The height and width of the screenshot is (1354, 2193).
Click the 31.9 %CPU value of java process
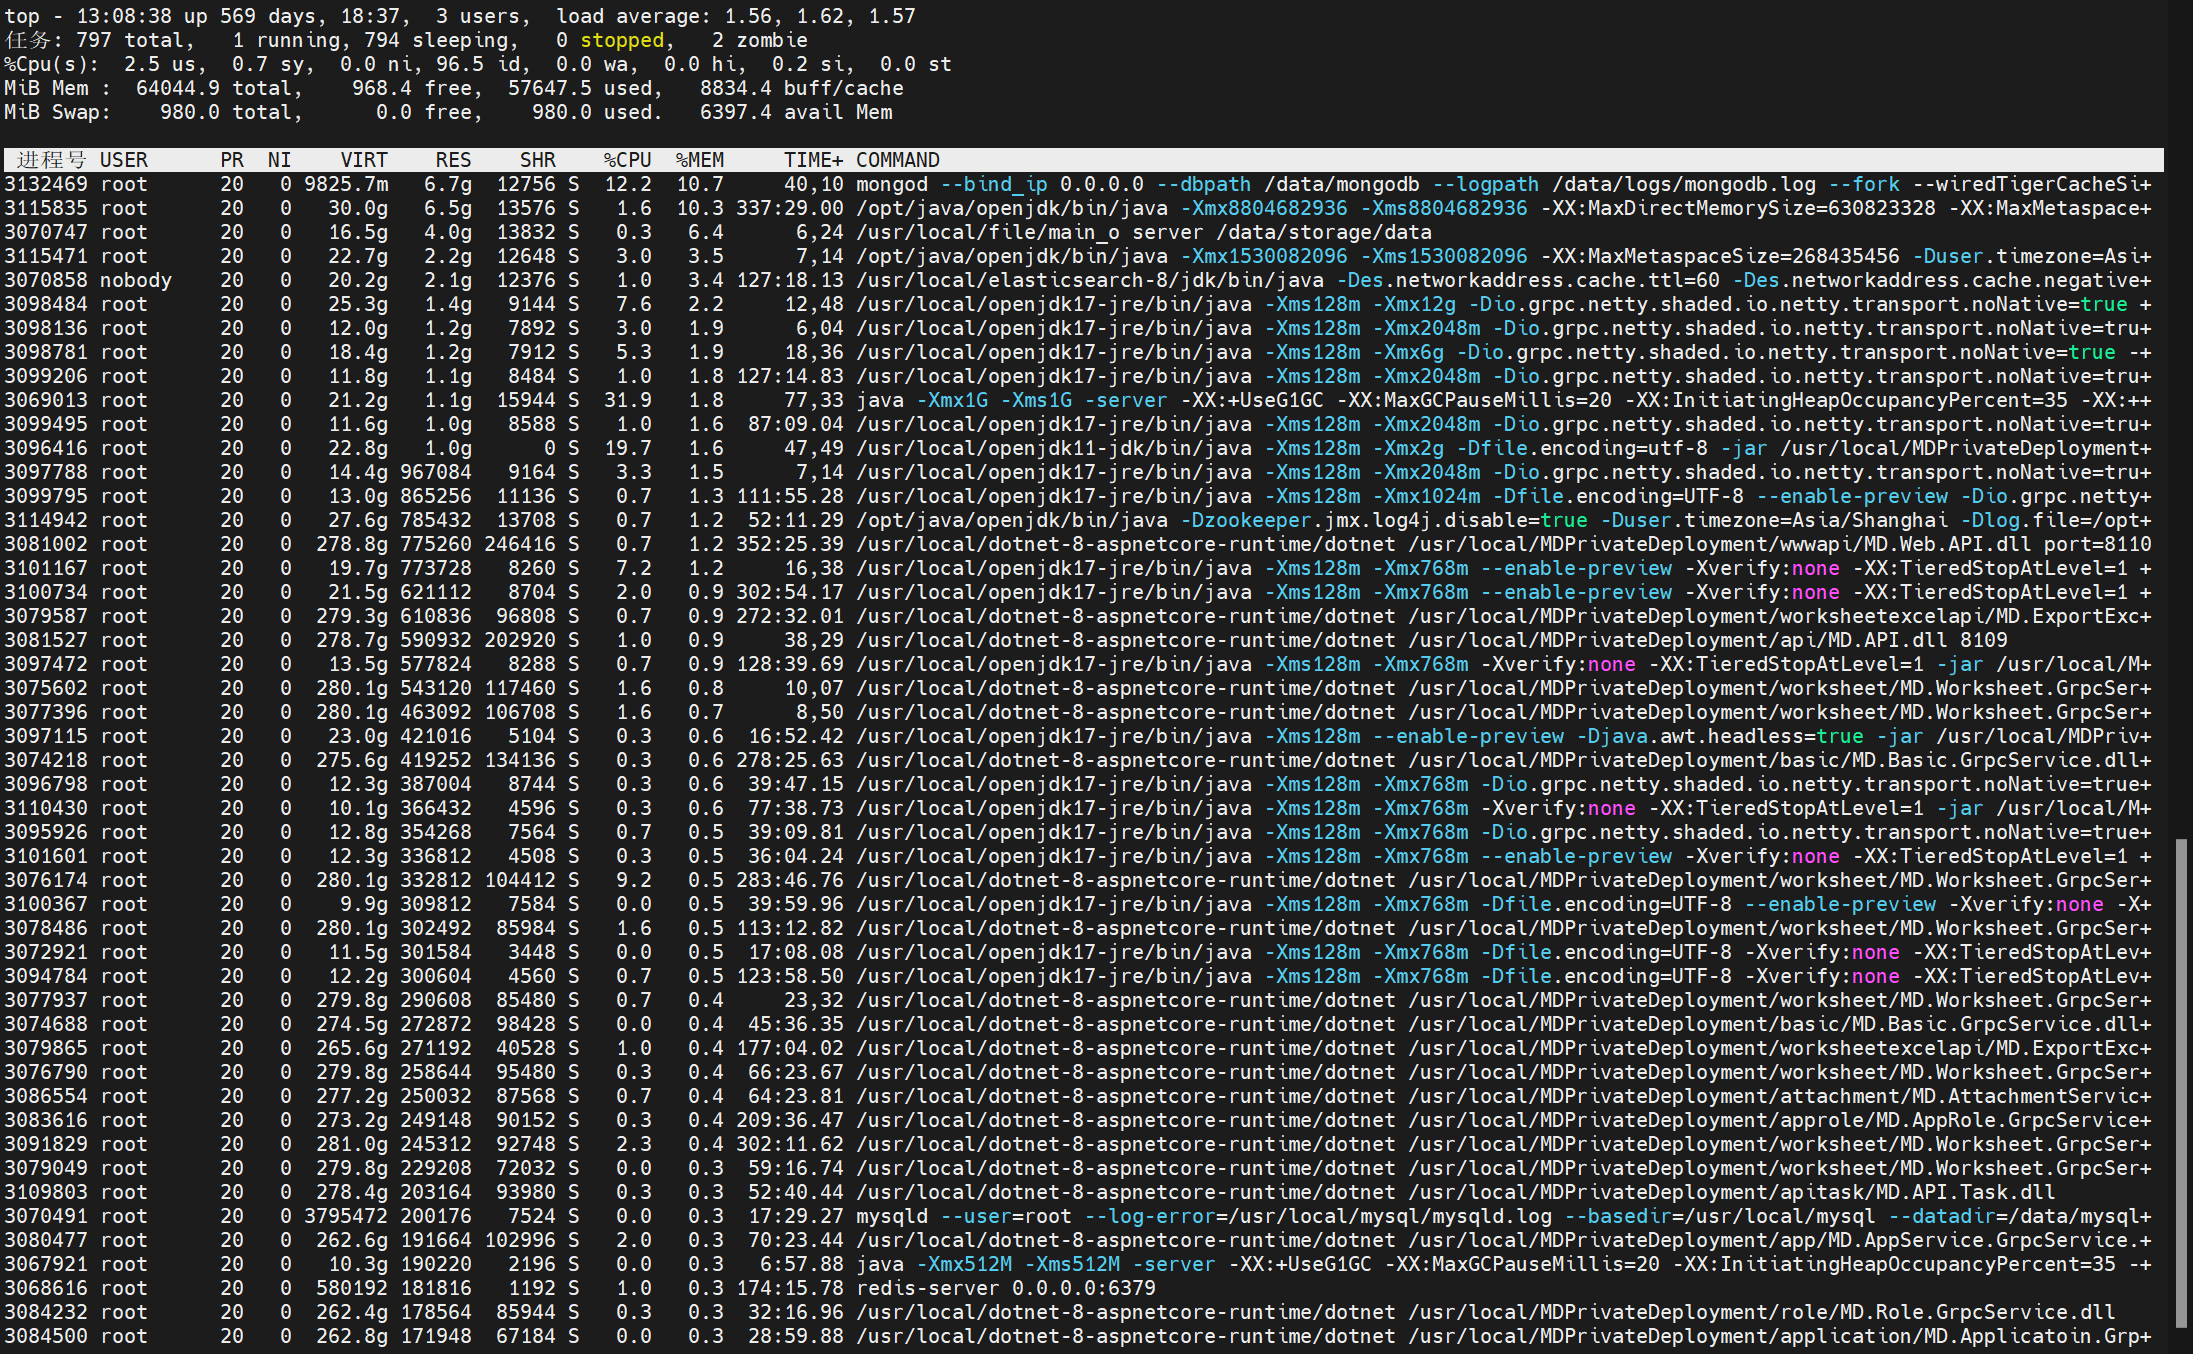point(627,400)
